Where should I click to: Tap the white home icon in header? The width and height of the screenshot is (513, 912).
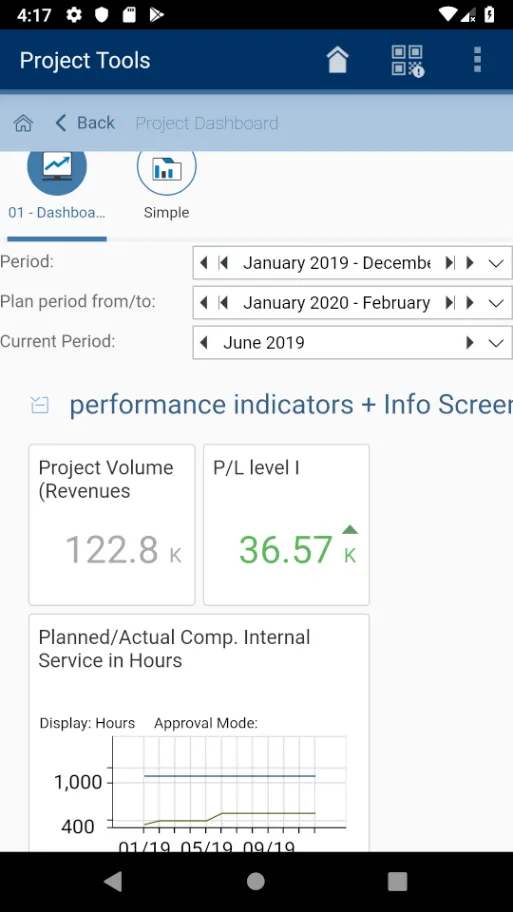pos(337,60)
